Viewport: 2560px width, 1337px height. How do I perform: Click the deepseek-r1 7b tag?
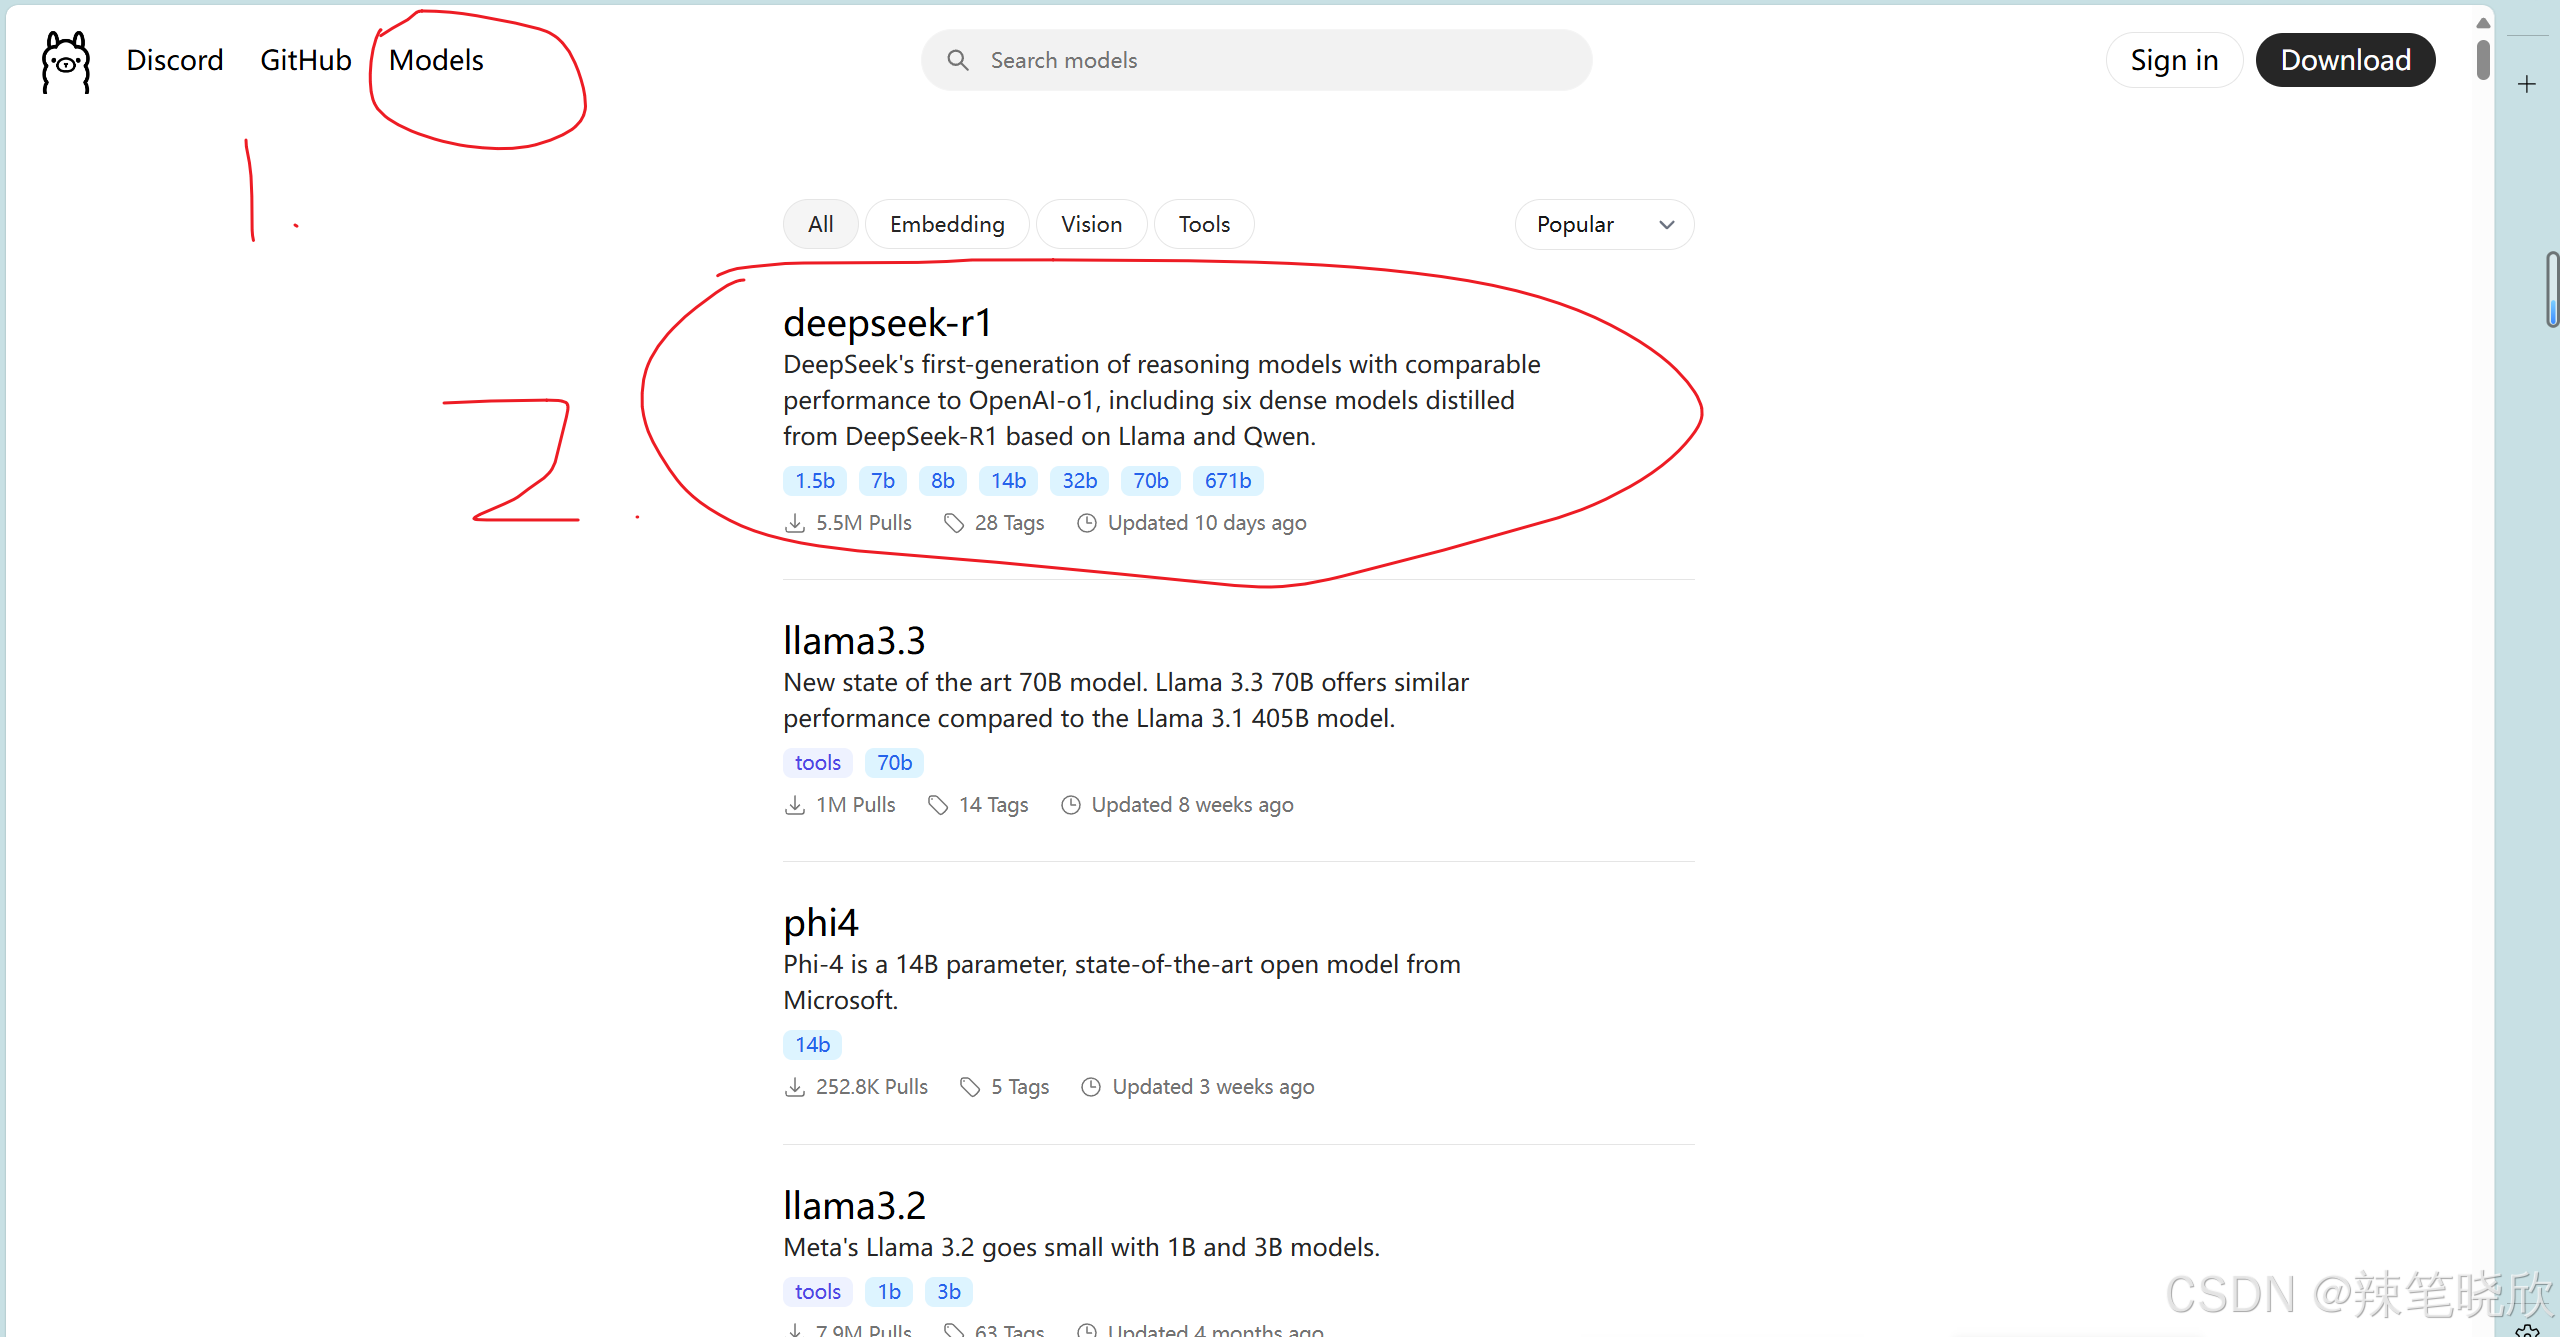click(x=882, y=481)
